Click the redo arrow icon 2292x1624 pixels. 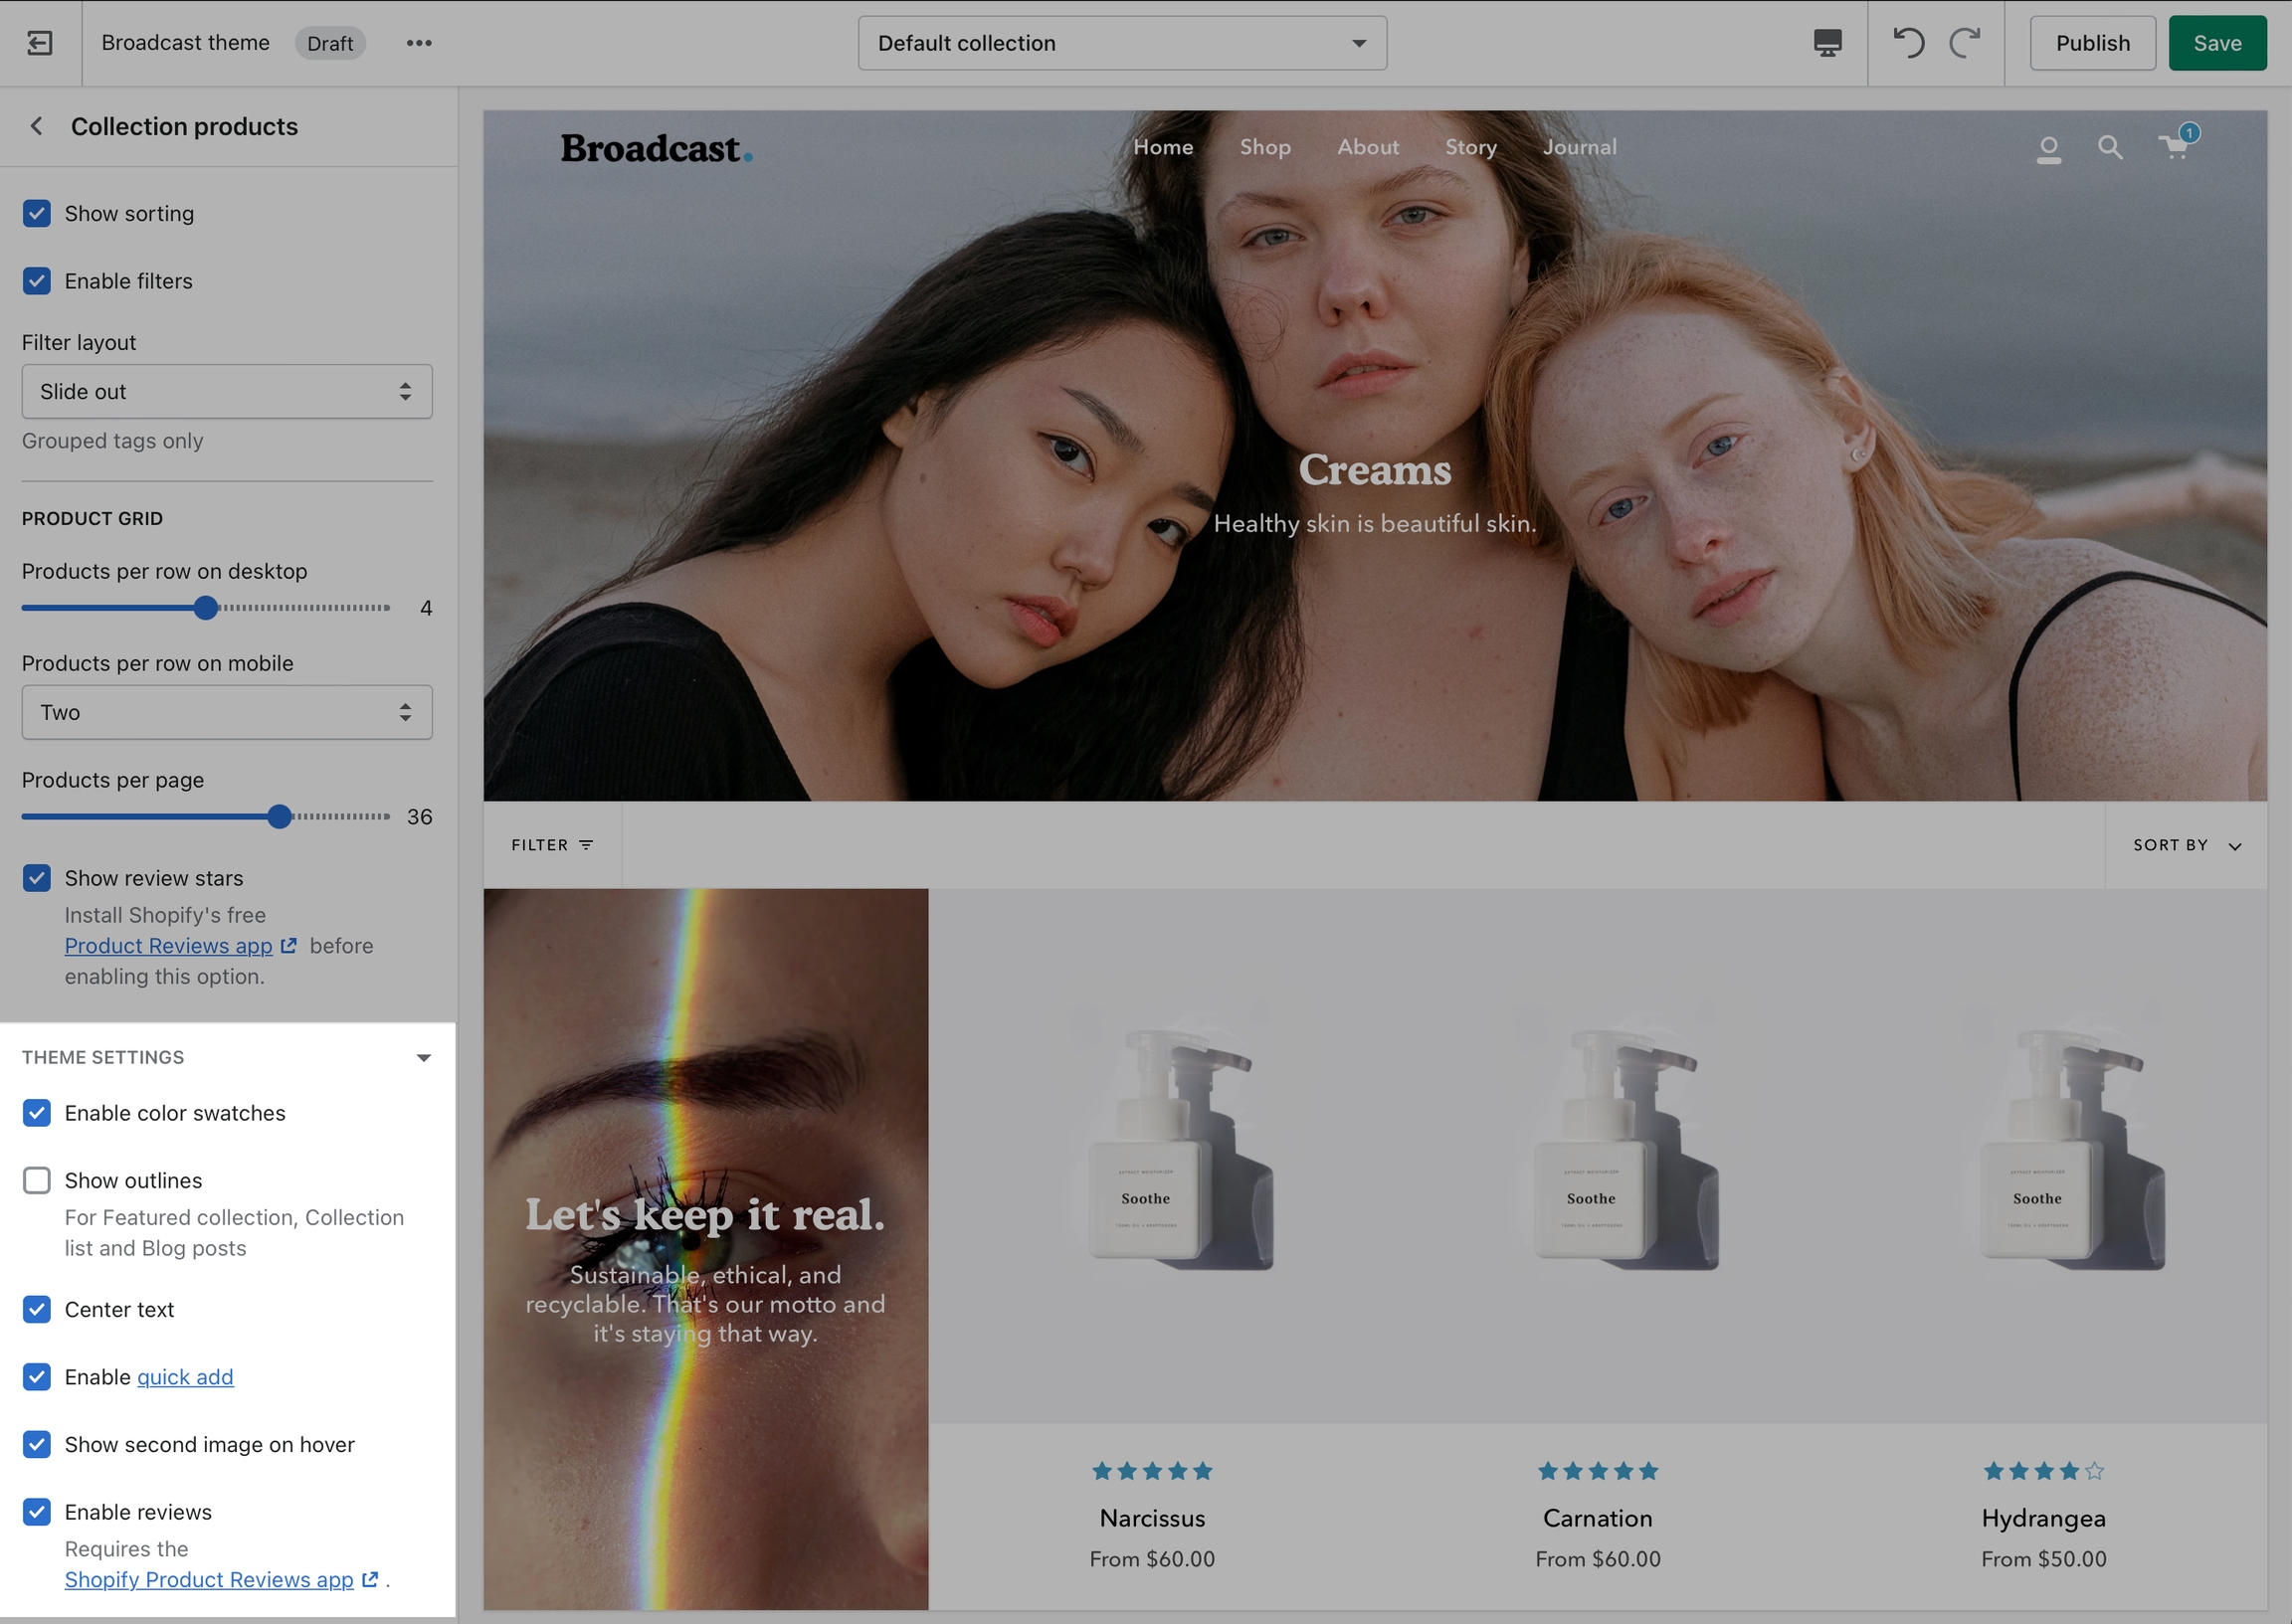[1964, 43]
